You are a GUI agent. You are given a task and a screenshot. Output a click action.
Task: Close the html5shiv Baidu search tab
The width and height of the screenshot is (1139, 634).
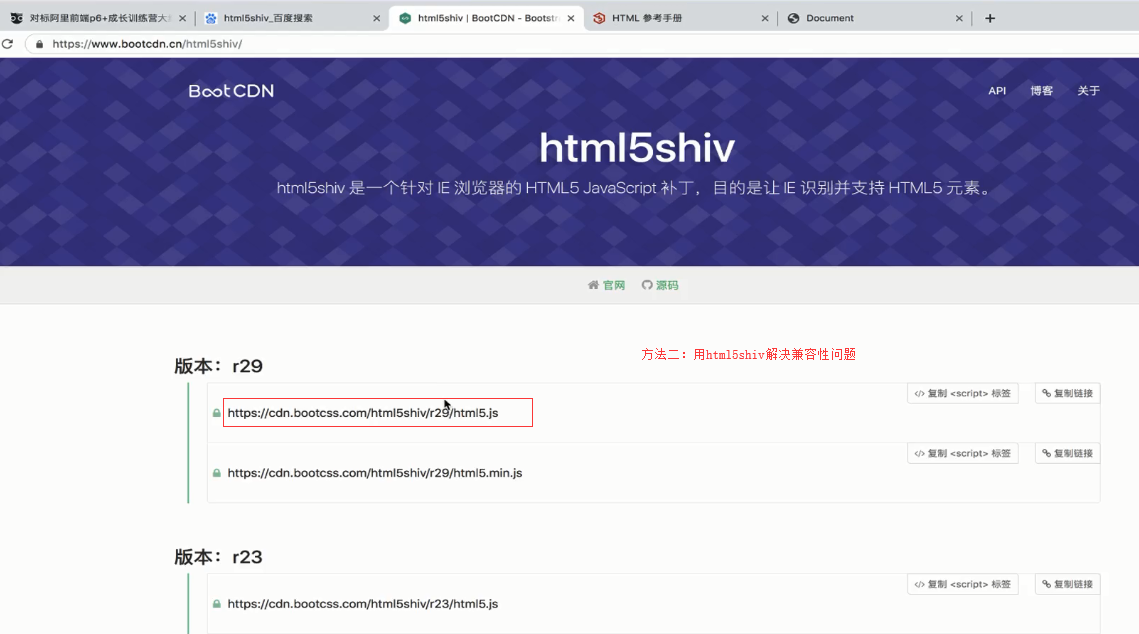click(376, 18)
